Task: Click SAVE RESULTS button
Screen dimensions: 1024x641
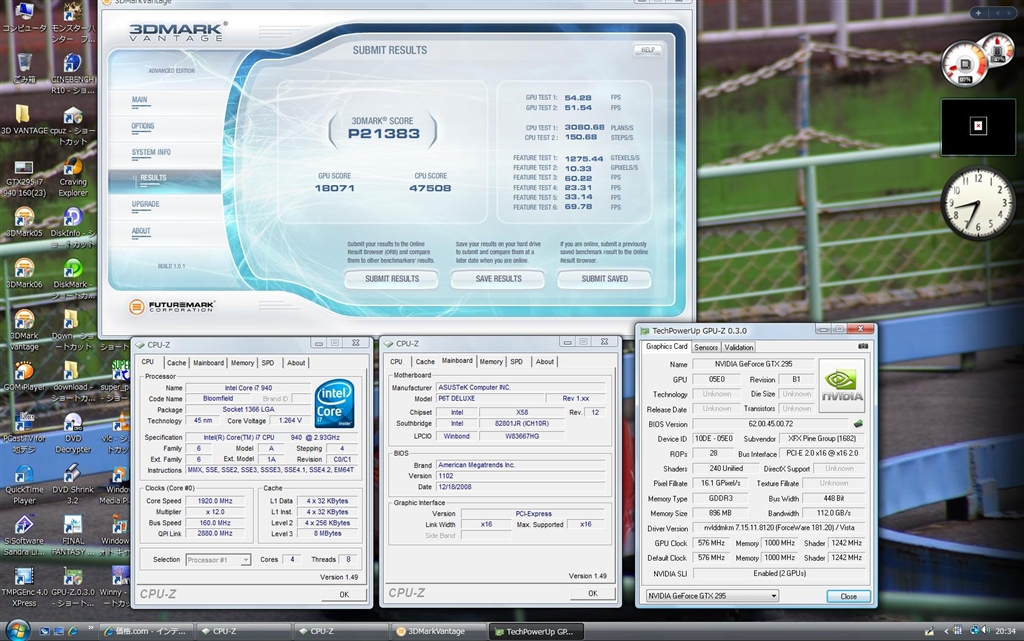Action: 498,279
